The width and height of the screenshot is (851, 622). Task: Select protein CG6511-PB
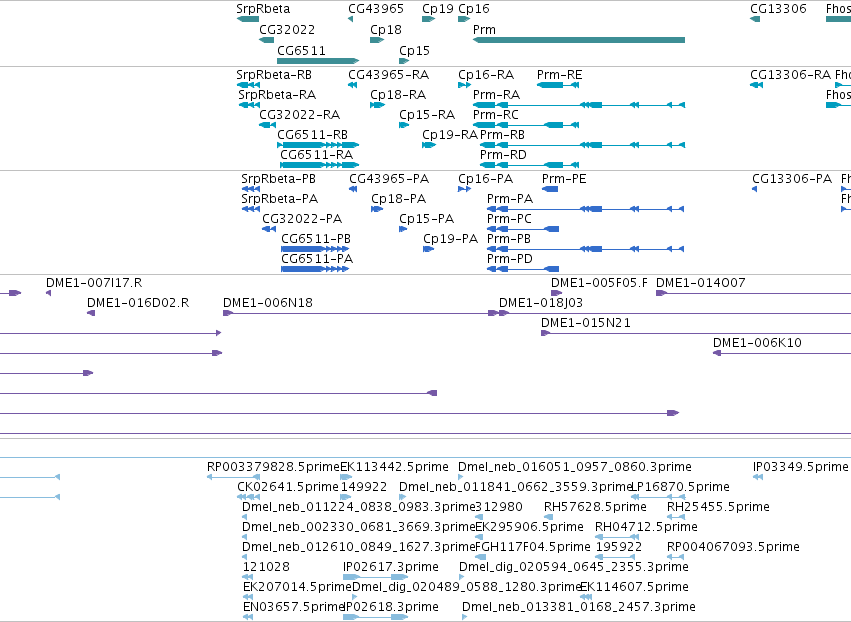point(316,239)
